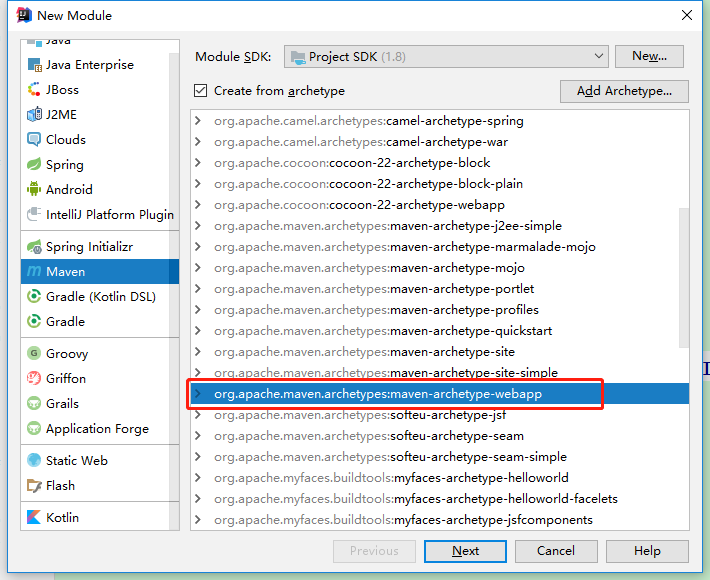This screenshot has width=710, height=580.
Task: Click the Gradle icon
Action: pos(34,321)
